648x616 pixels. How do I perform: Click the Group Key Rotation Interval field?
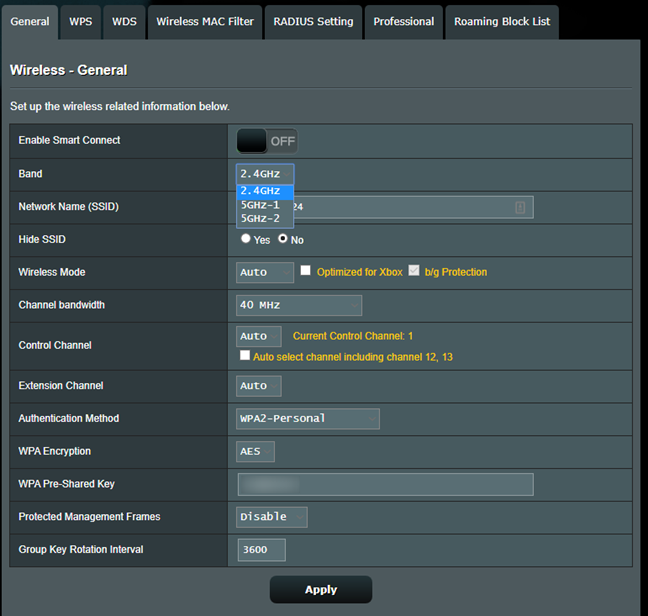[x=262, y=550]
